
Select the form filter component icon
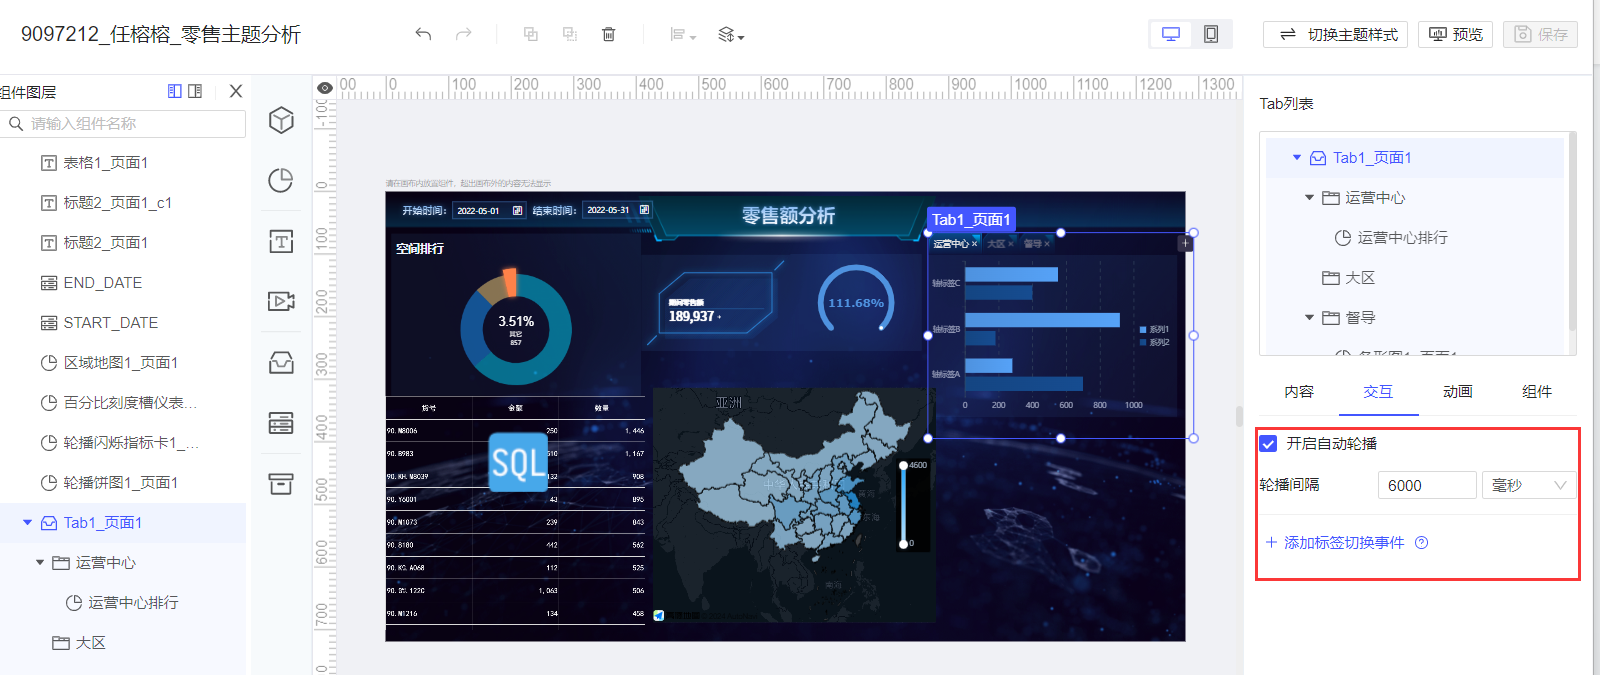point(281,423)
